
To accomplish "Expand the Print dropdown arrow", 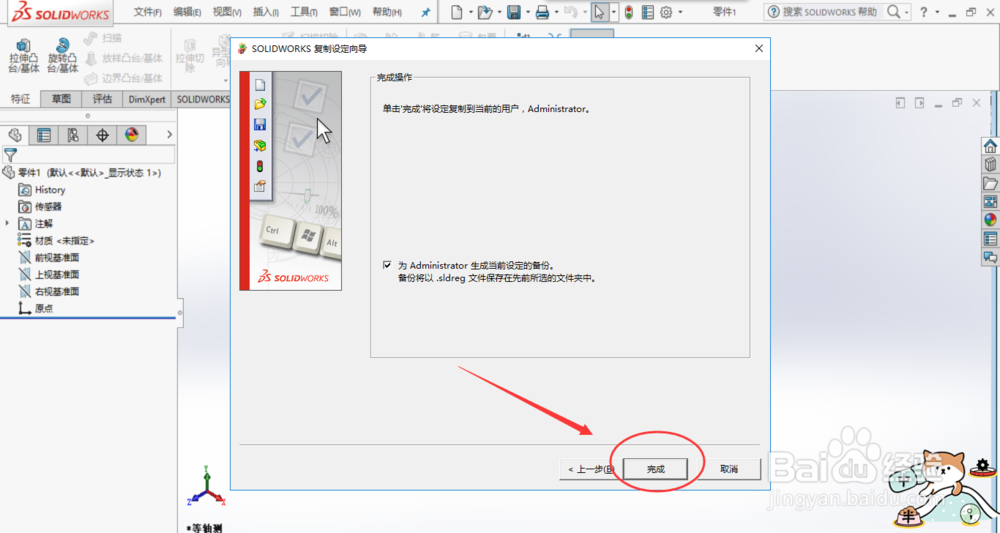I will 557,12.
